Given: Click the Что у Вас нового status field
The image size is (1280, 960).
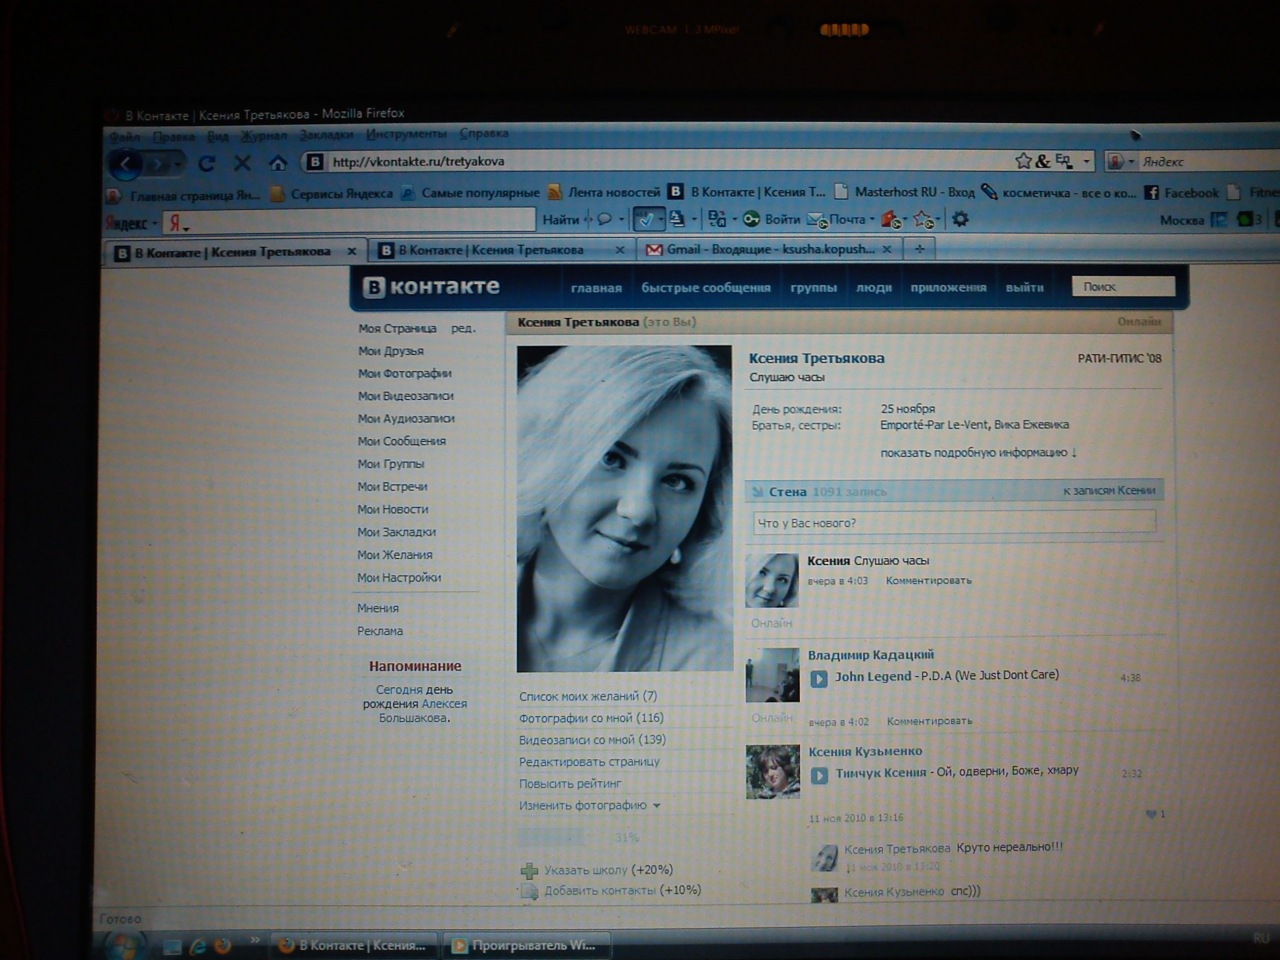Looking at the screenshot, I should (953, 523).
